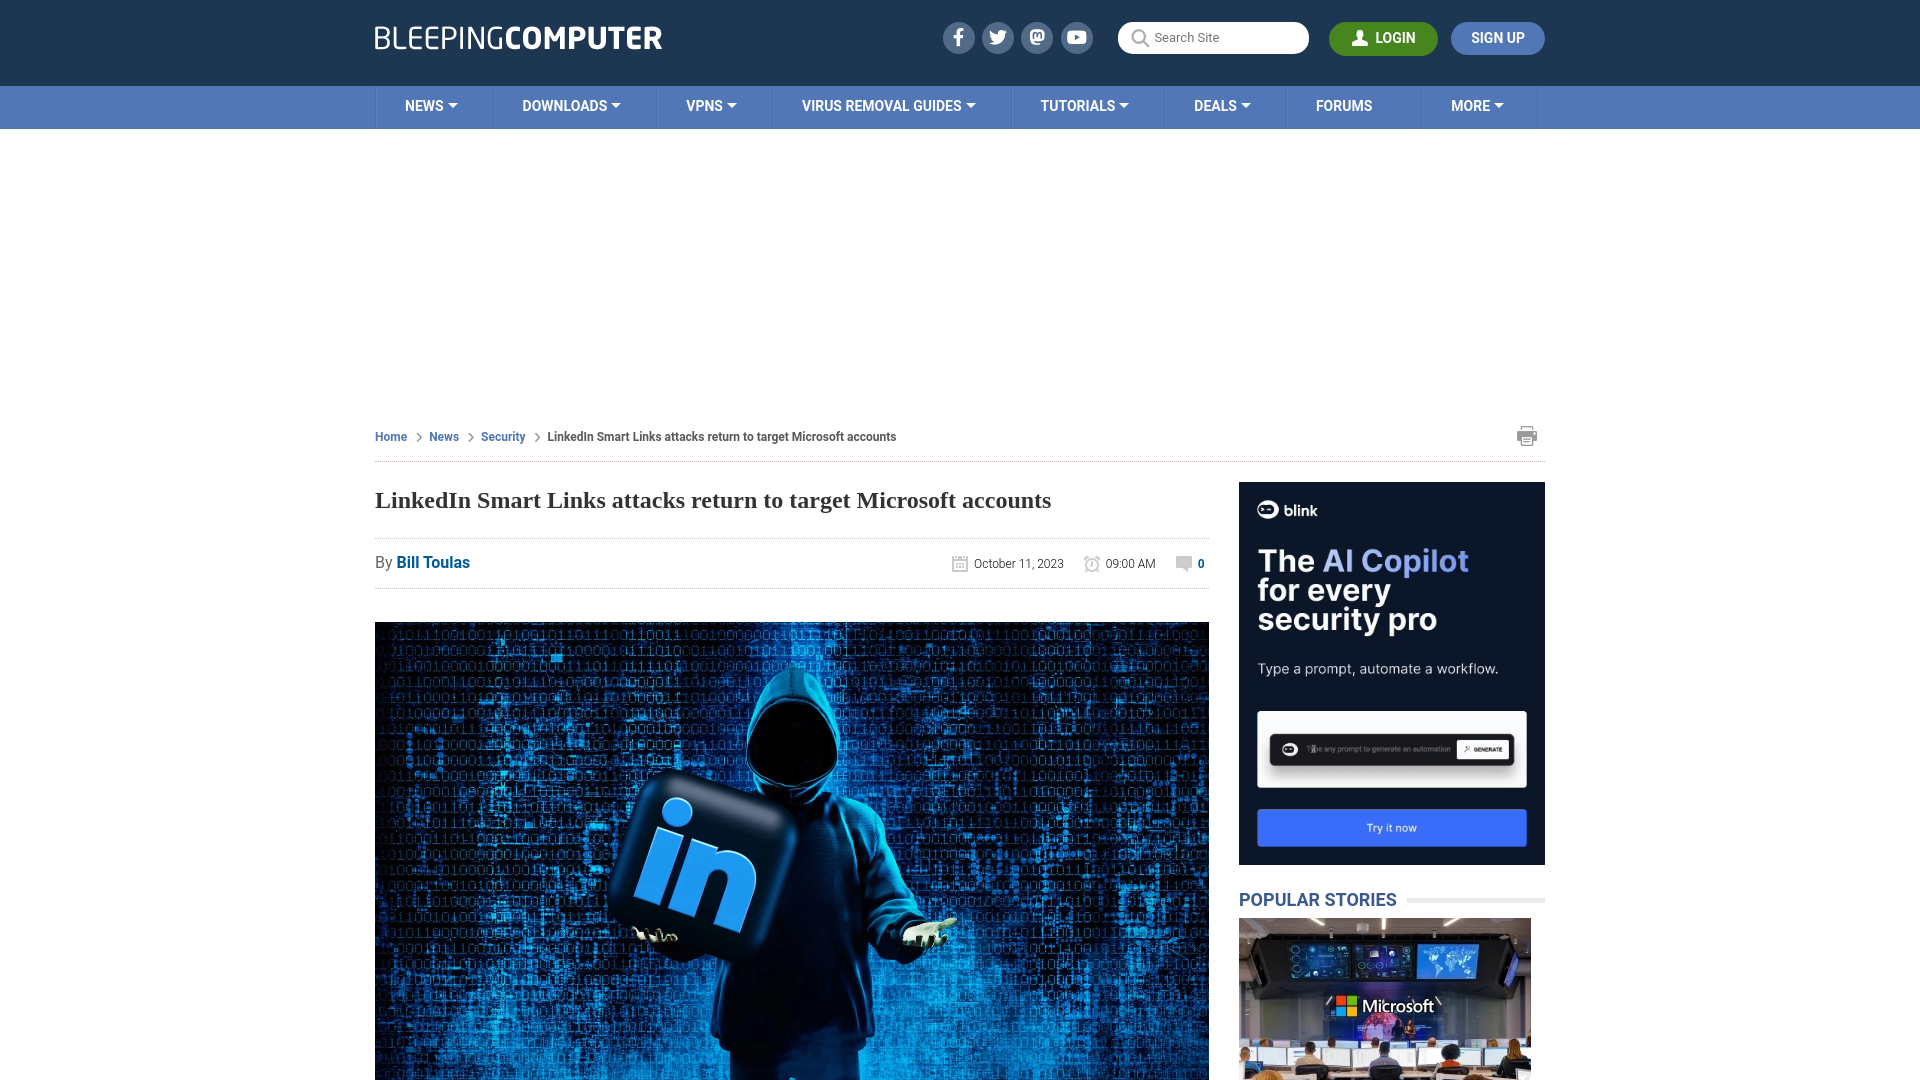Expand the VIRUS REMOVAL GUIDES dropdown
The image size is (1920, 1080).
click(889, 105)
